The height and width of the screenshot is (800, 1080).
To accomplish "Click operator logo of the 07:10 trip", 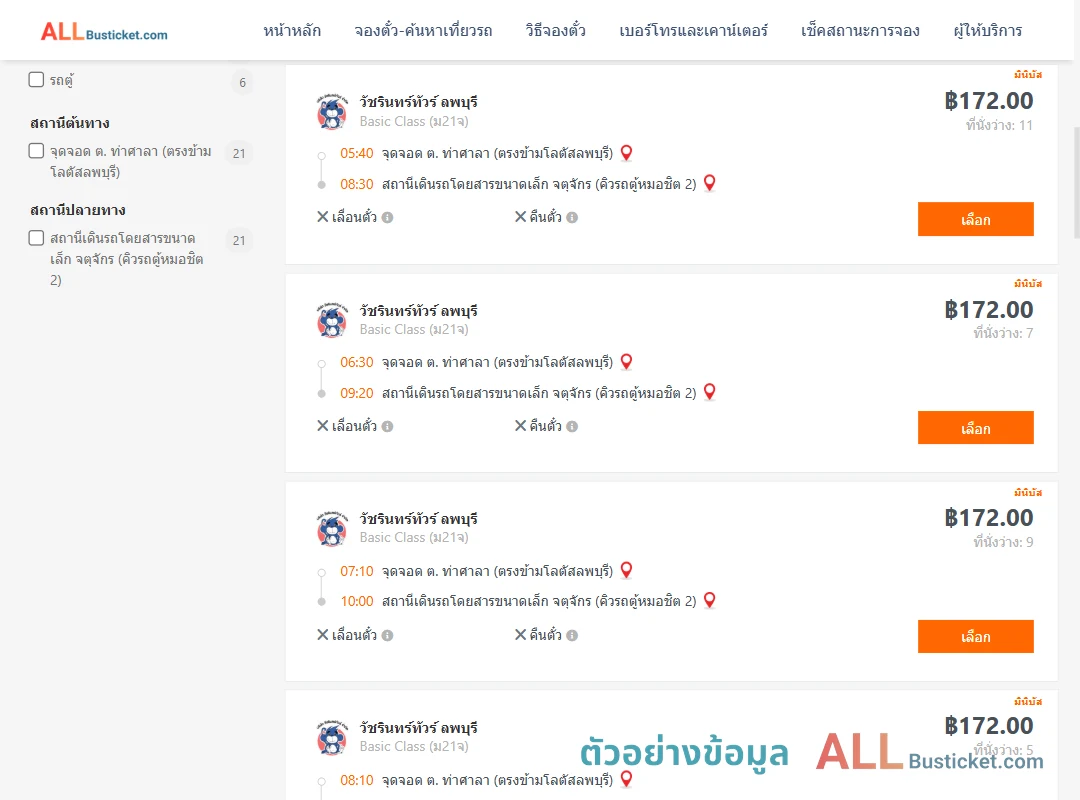I will click(332, 529).
